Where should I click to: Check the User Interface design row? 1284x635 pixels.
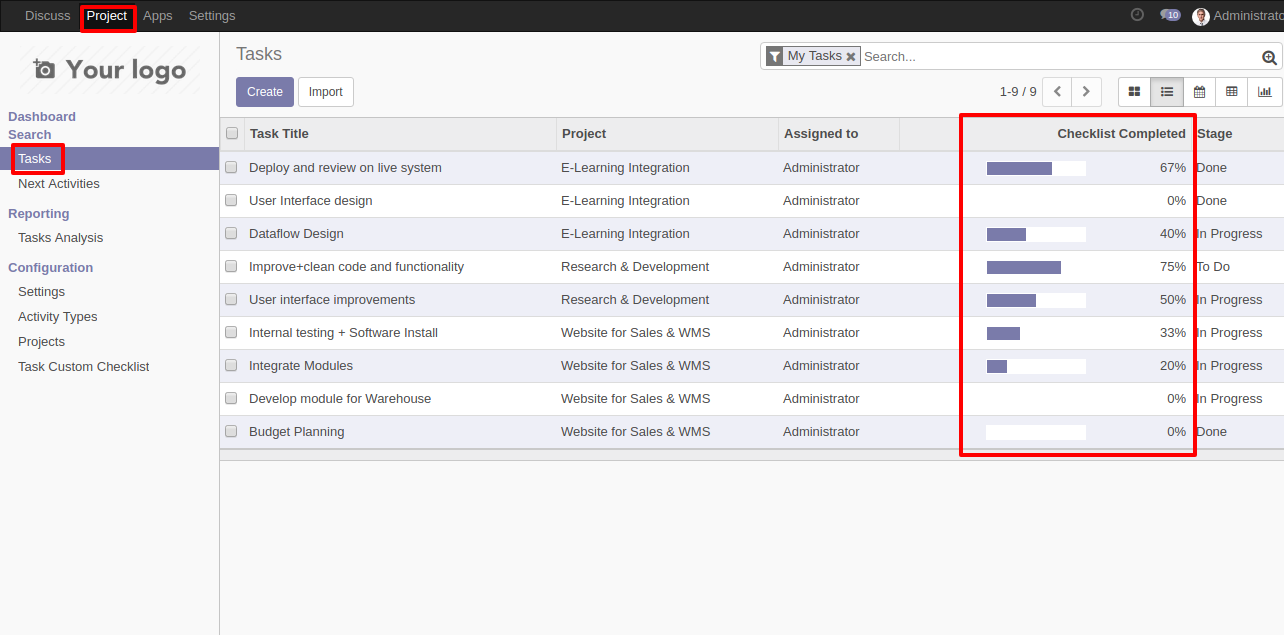[231, 201]
